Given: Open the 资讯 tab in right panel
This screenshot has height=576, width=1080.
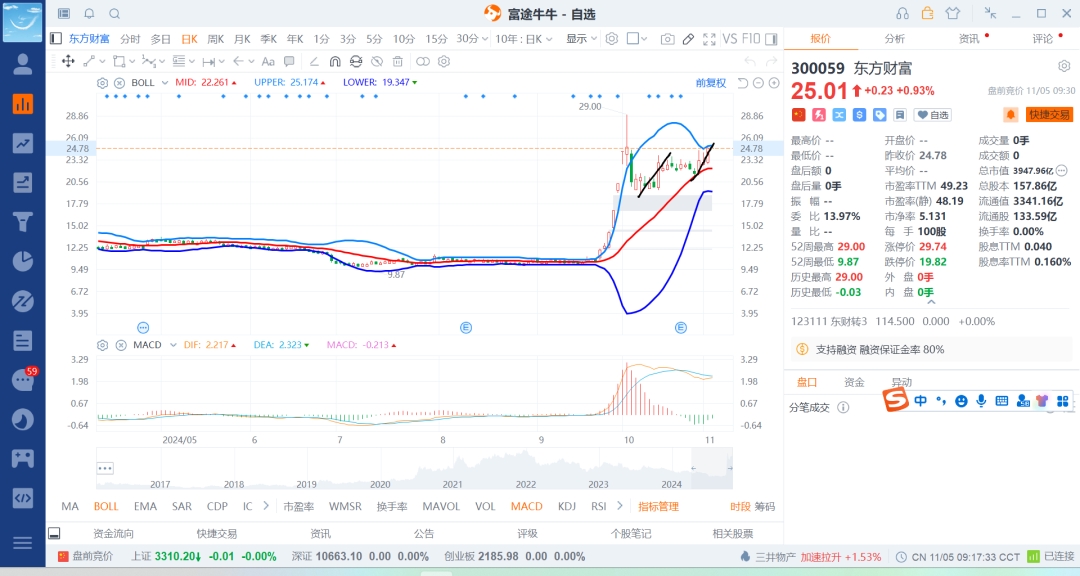Looking at the screenshot, I should coord(969,39).
